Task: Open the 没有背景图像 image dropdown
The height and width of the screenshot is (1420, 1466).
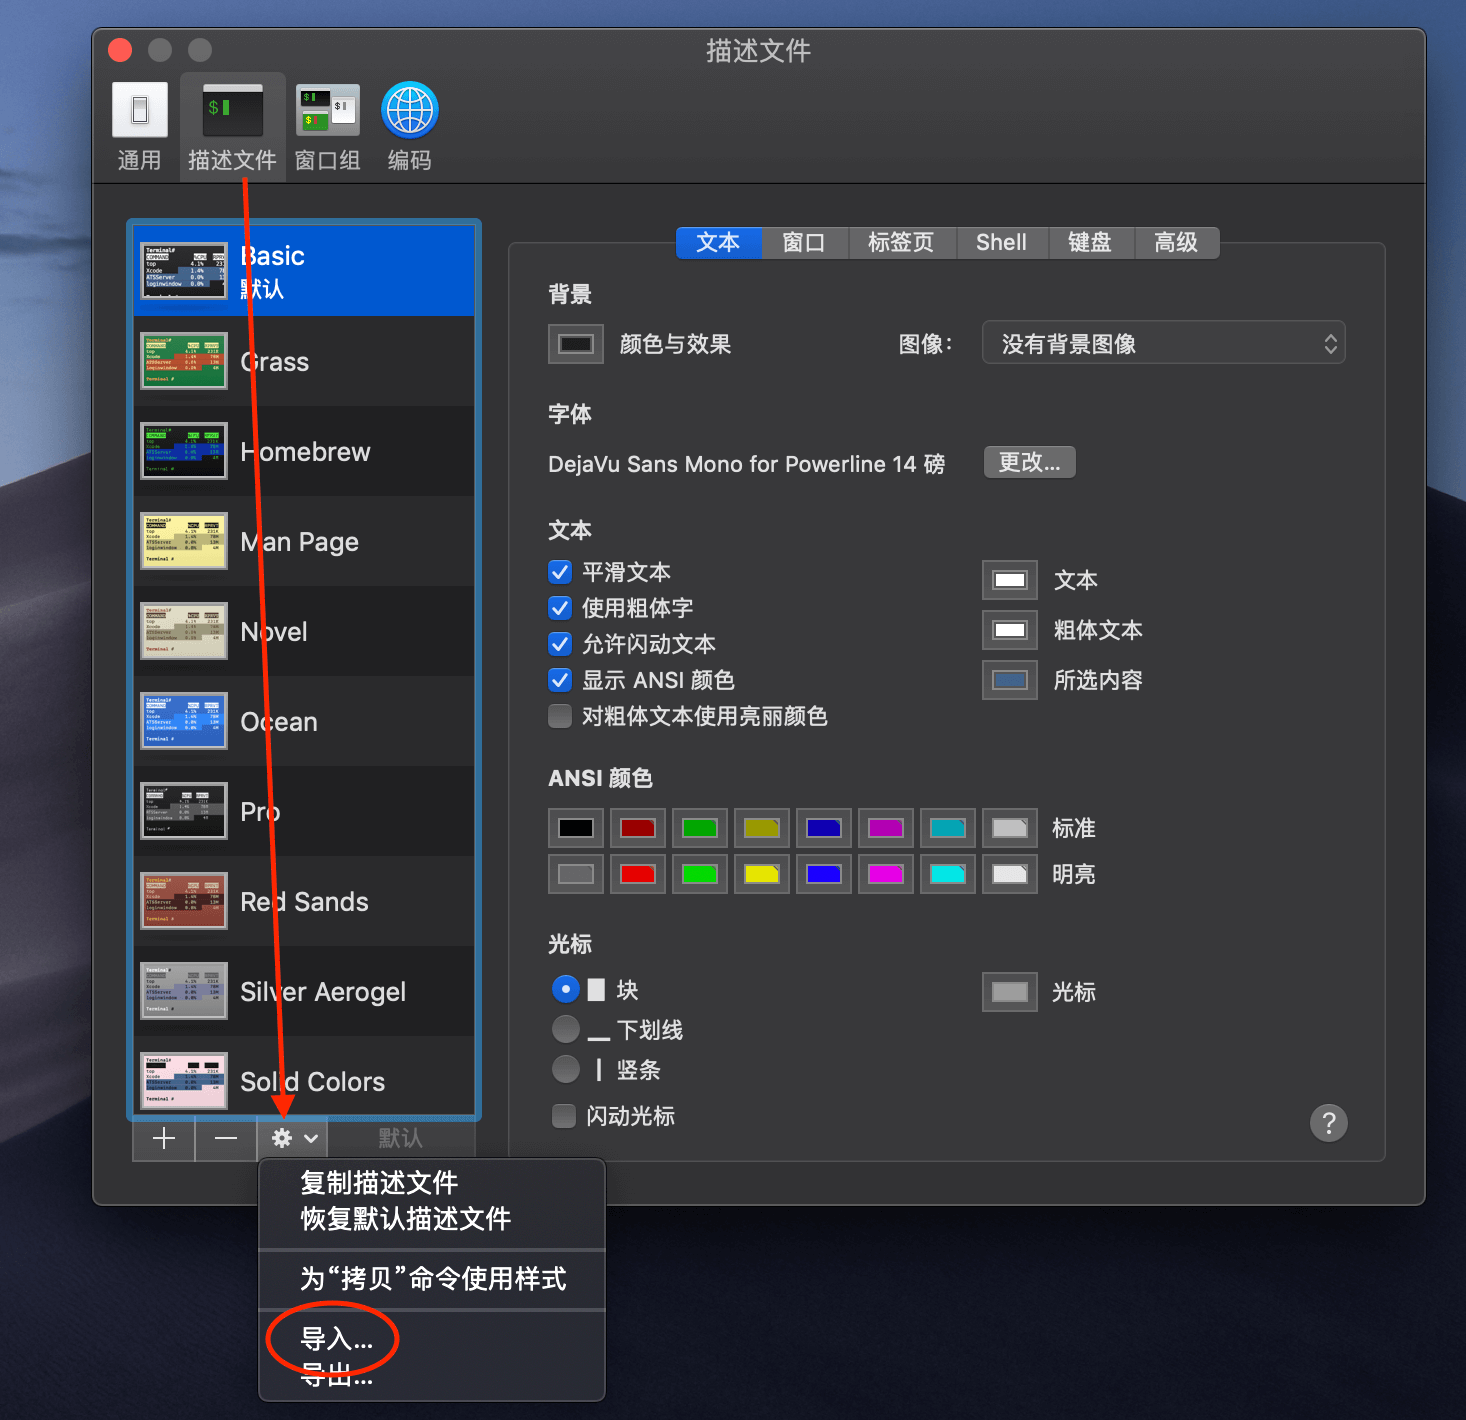Action: click(1163, 344)
